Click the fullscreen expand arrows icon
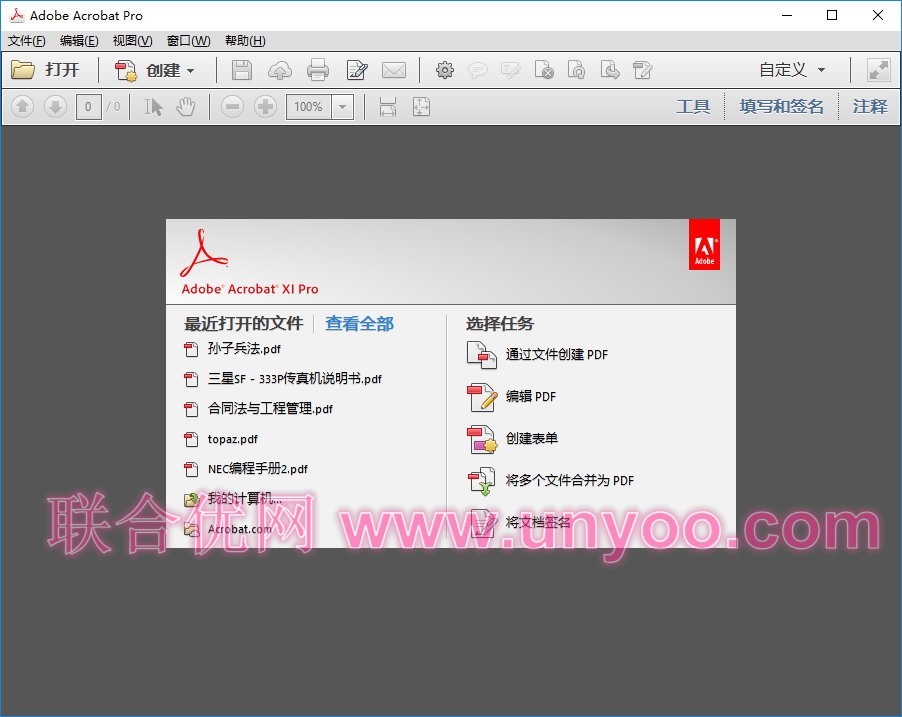The width and height of the screenshot is (902, 717). (878, 70)
